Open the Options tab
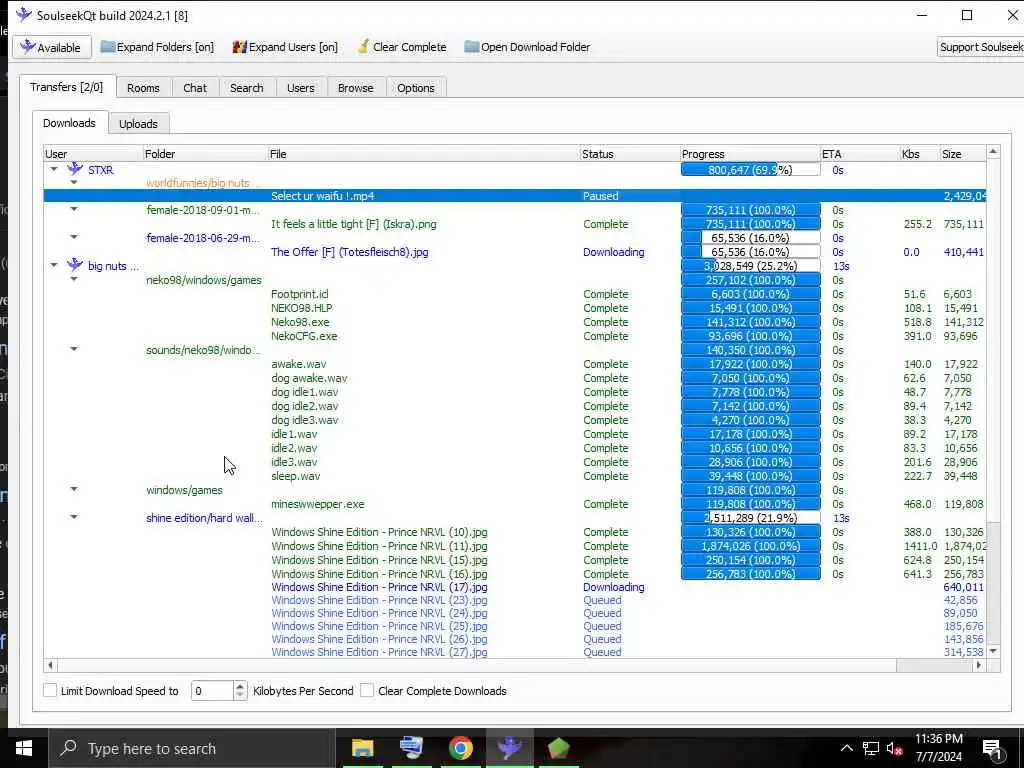The height and width of the screenshot is (768, 1024). point(415,88)
